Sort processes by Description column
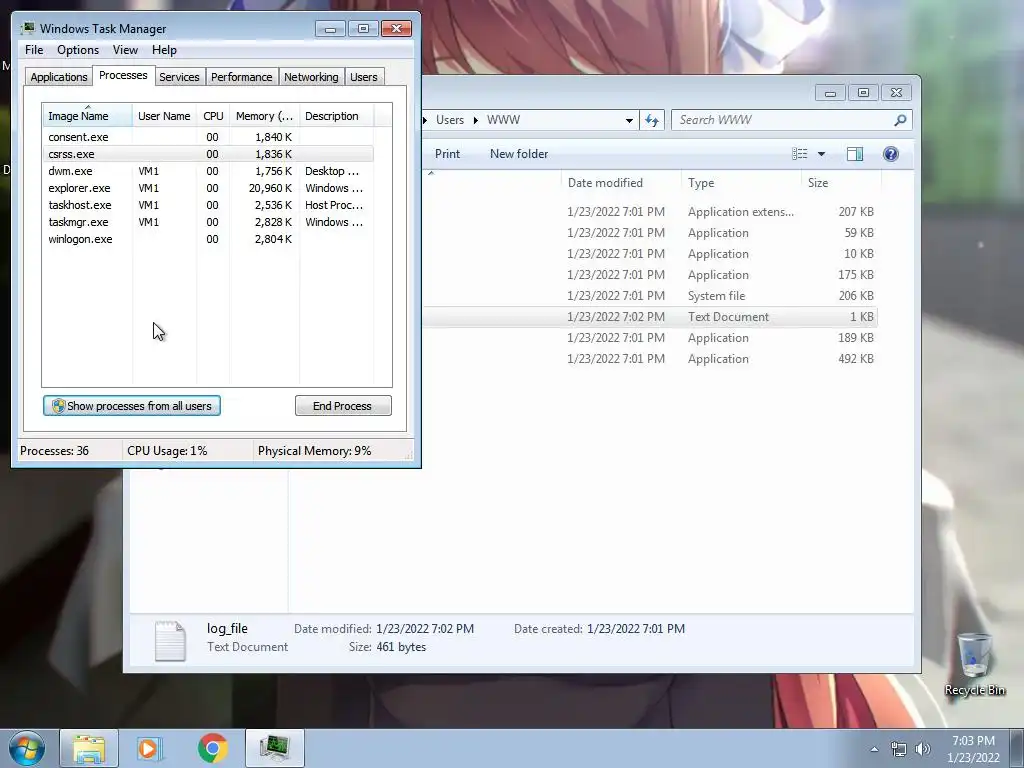This screenshot has height=768, width=1024. pos(336,116)
